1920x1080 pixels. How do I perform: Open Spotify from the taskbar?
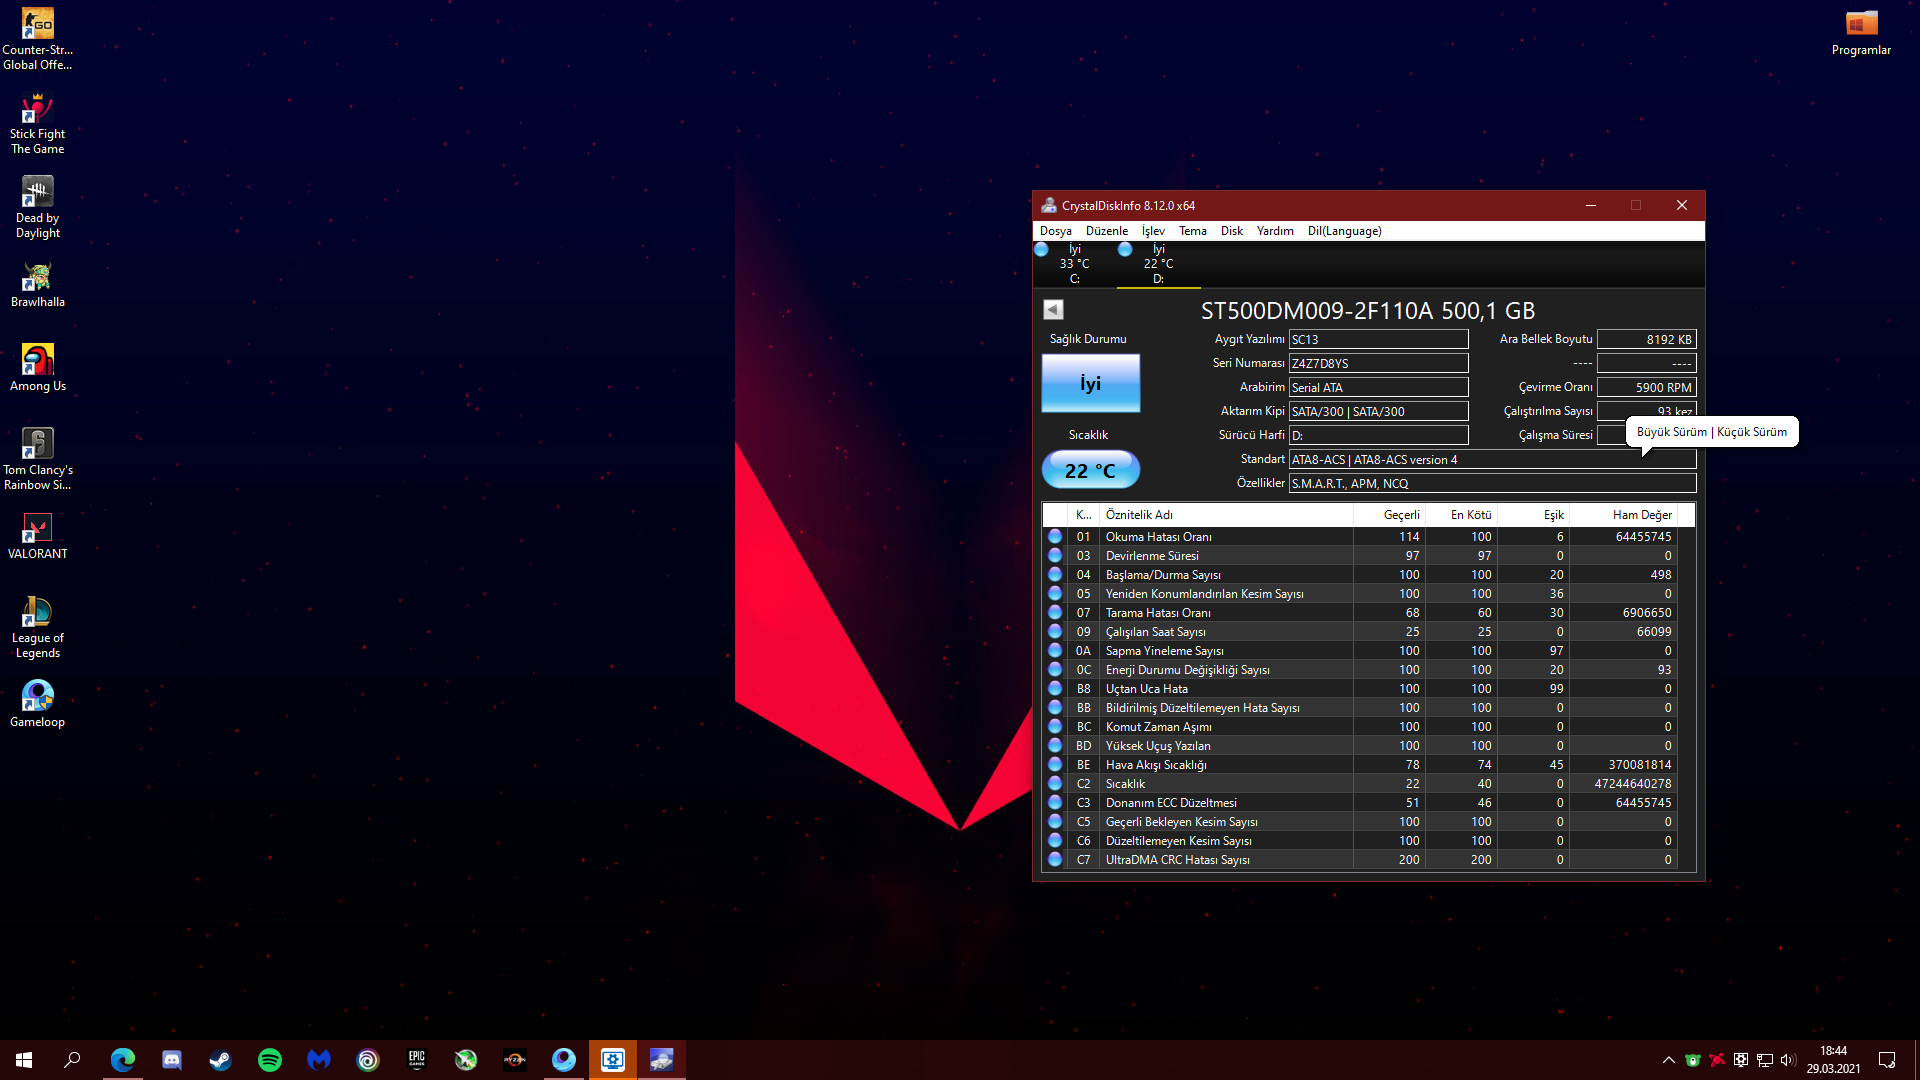[270, 1060]
